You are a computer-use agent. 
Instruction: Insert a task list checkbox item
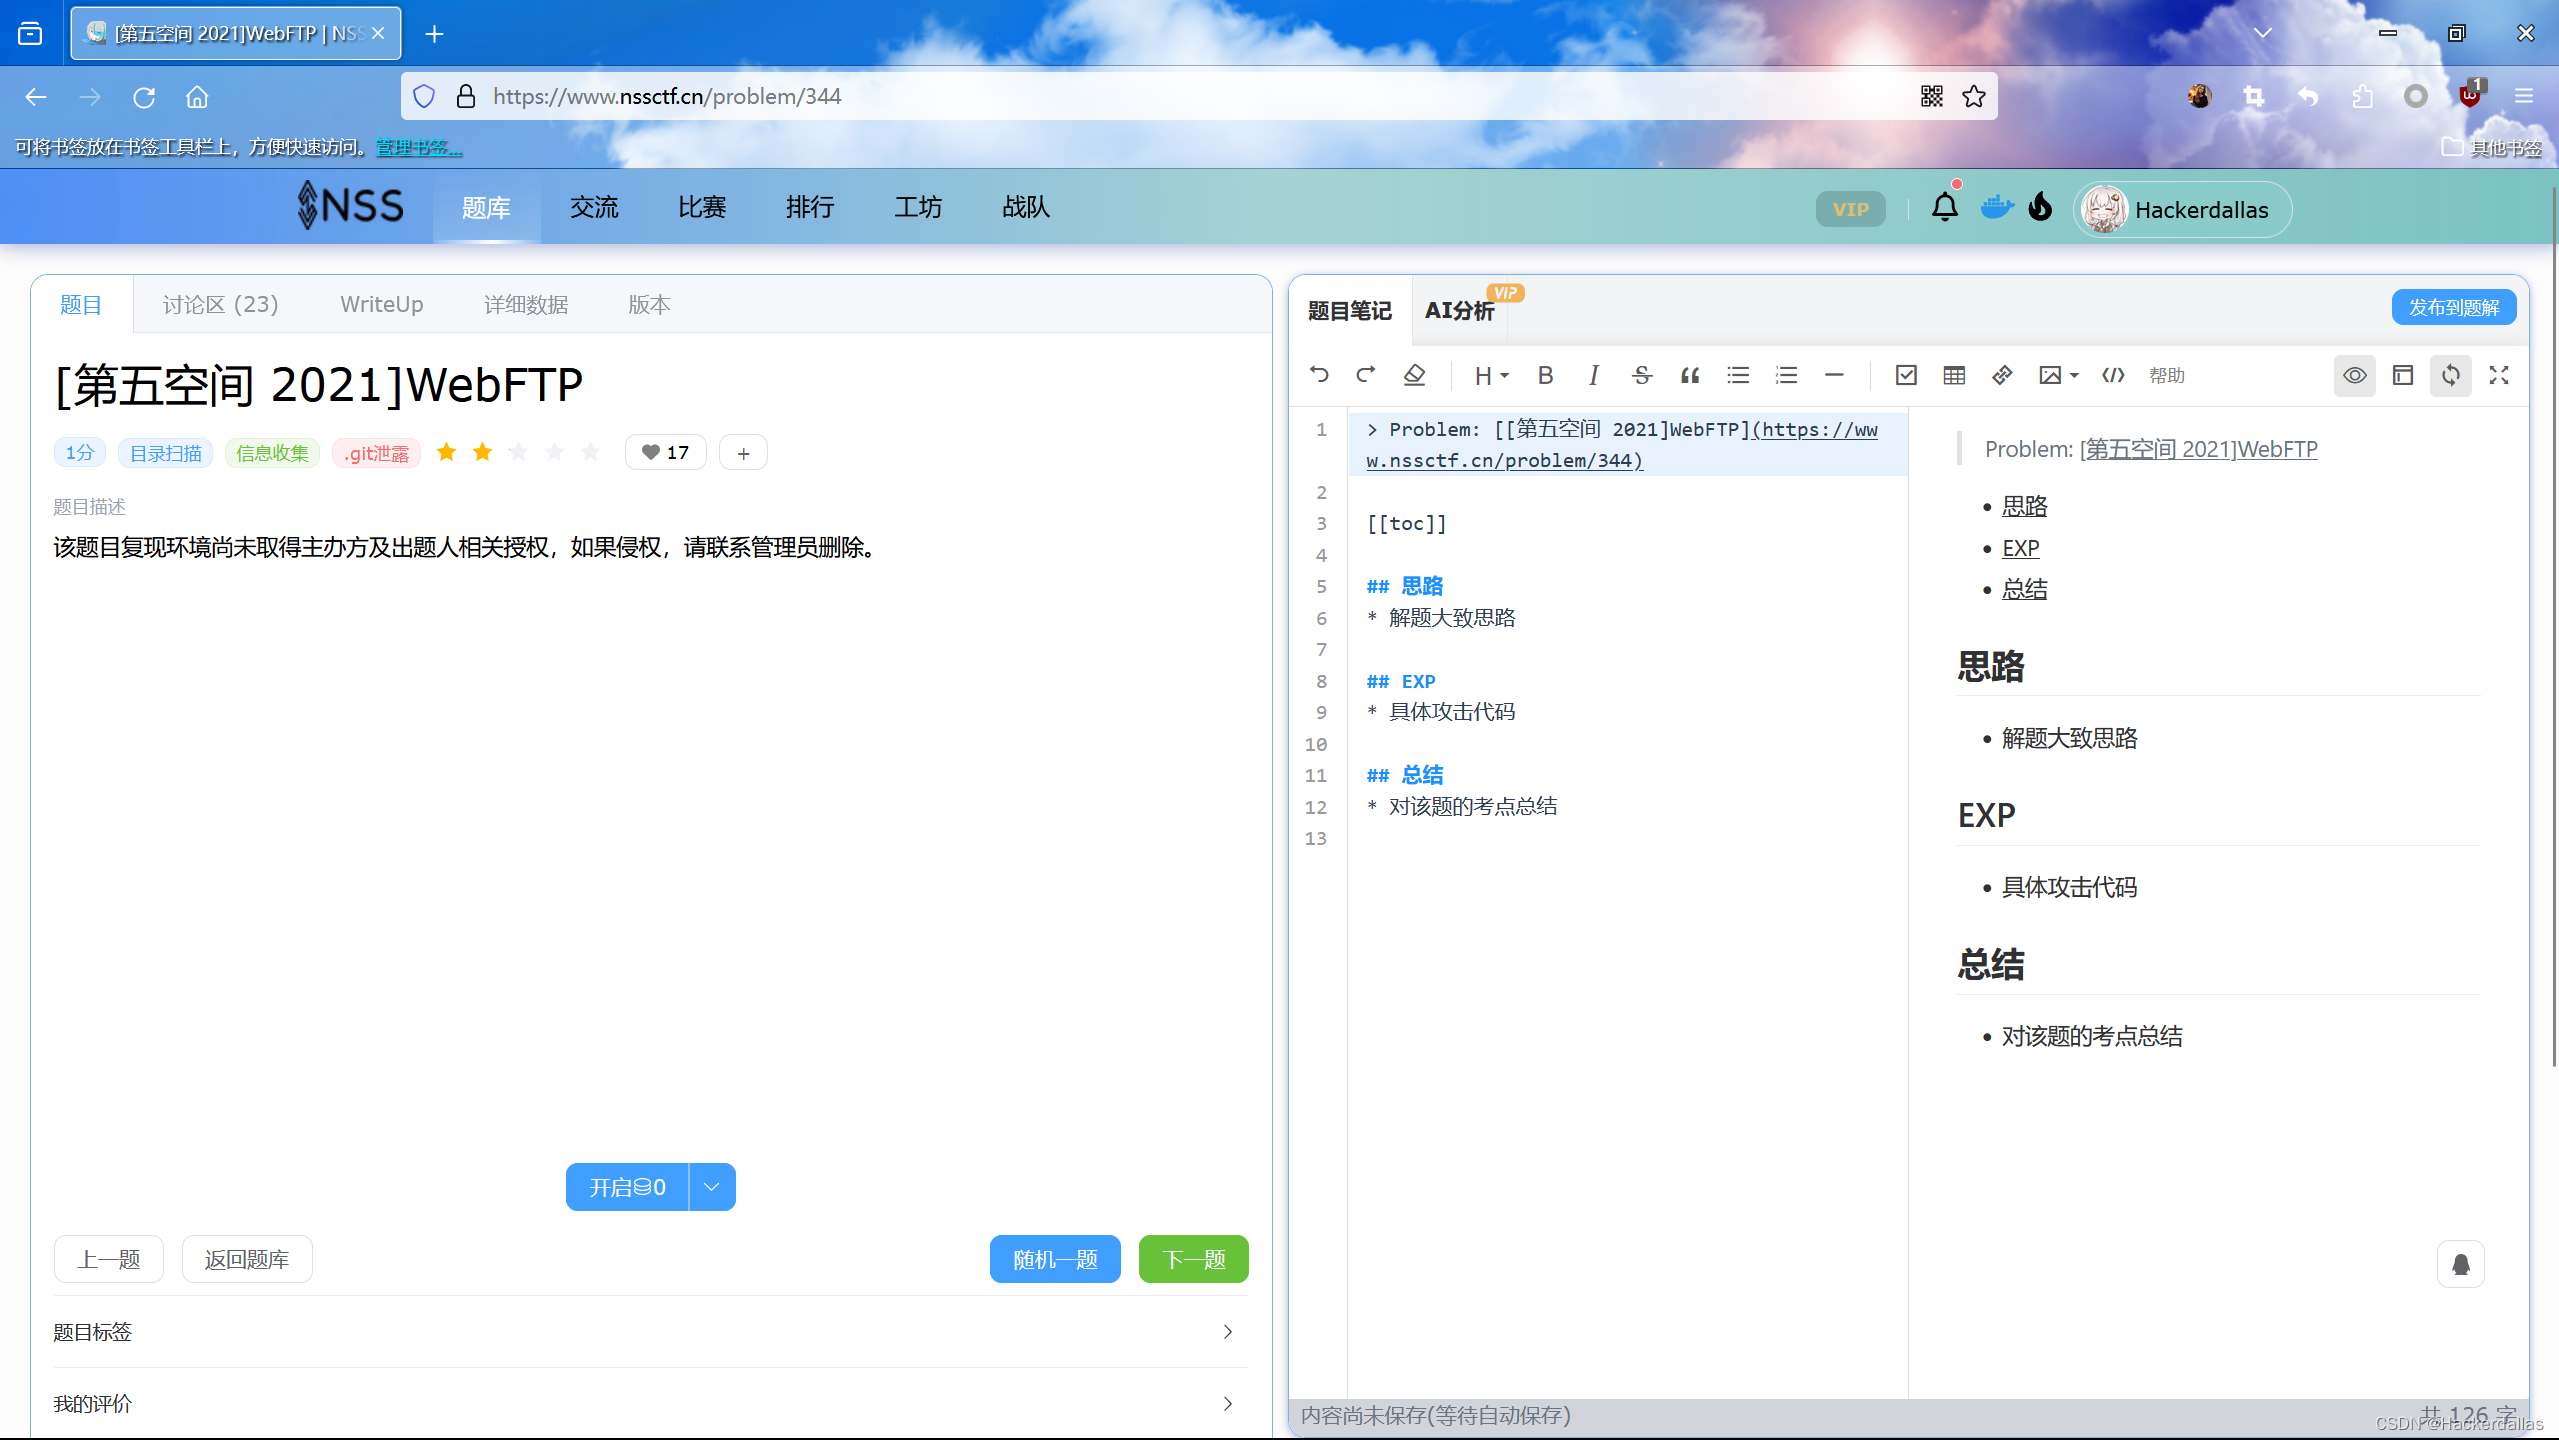1906,375
